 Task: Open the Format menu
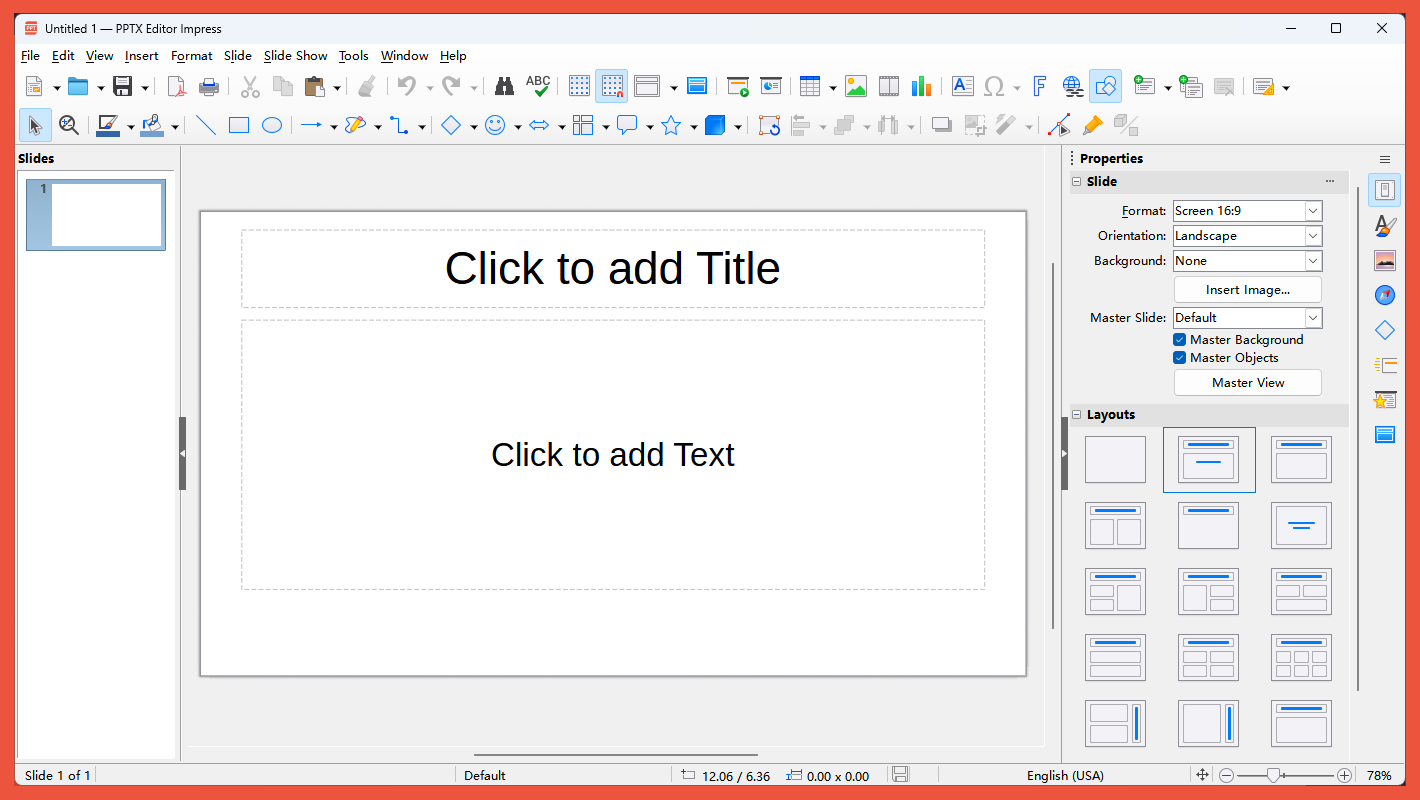[192, 56]
